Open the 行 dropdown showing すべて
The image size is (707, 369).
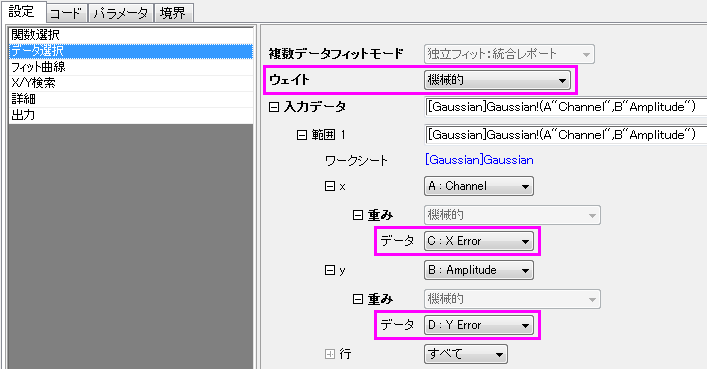coord(466,354)
